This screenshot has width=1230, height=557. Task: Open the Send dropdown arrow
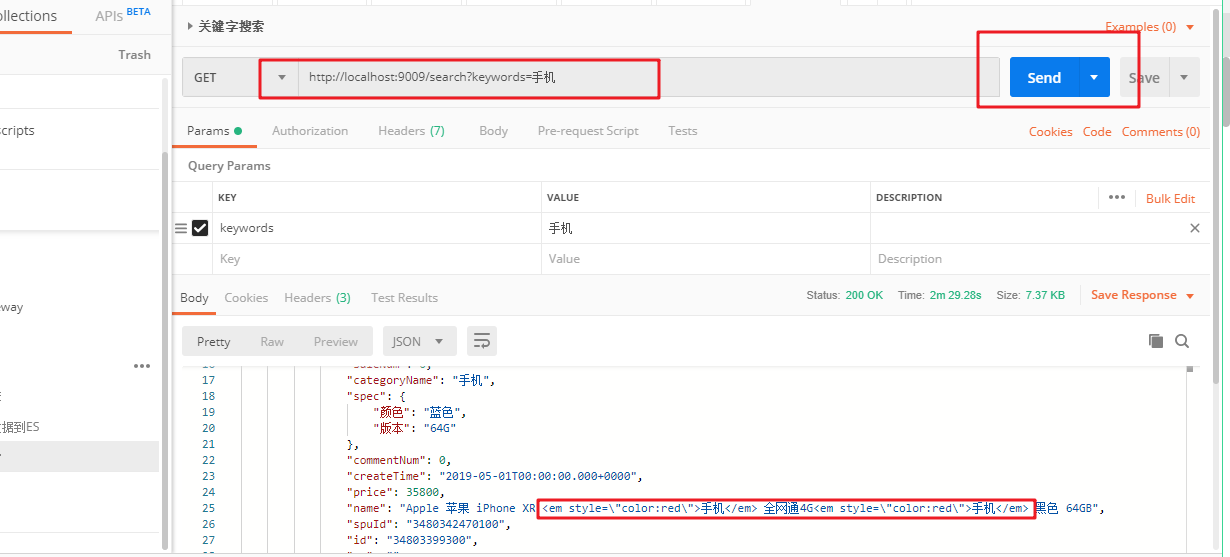1094,78
